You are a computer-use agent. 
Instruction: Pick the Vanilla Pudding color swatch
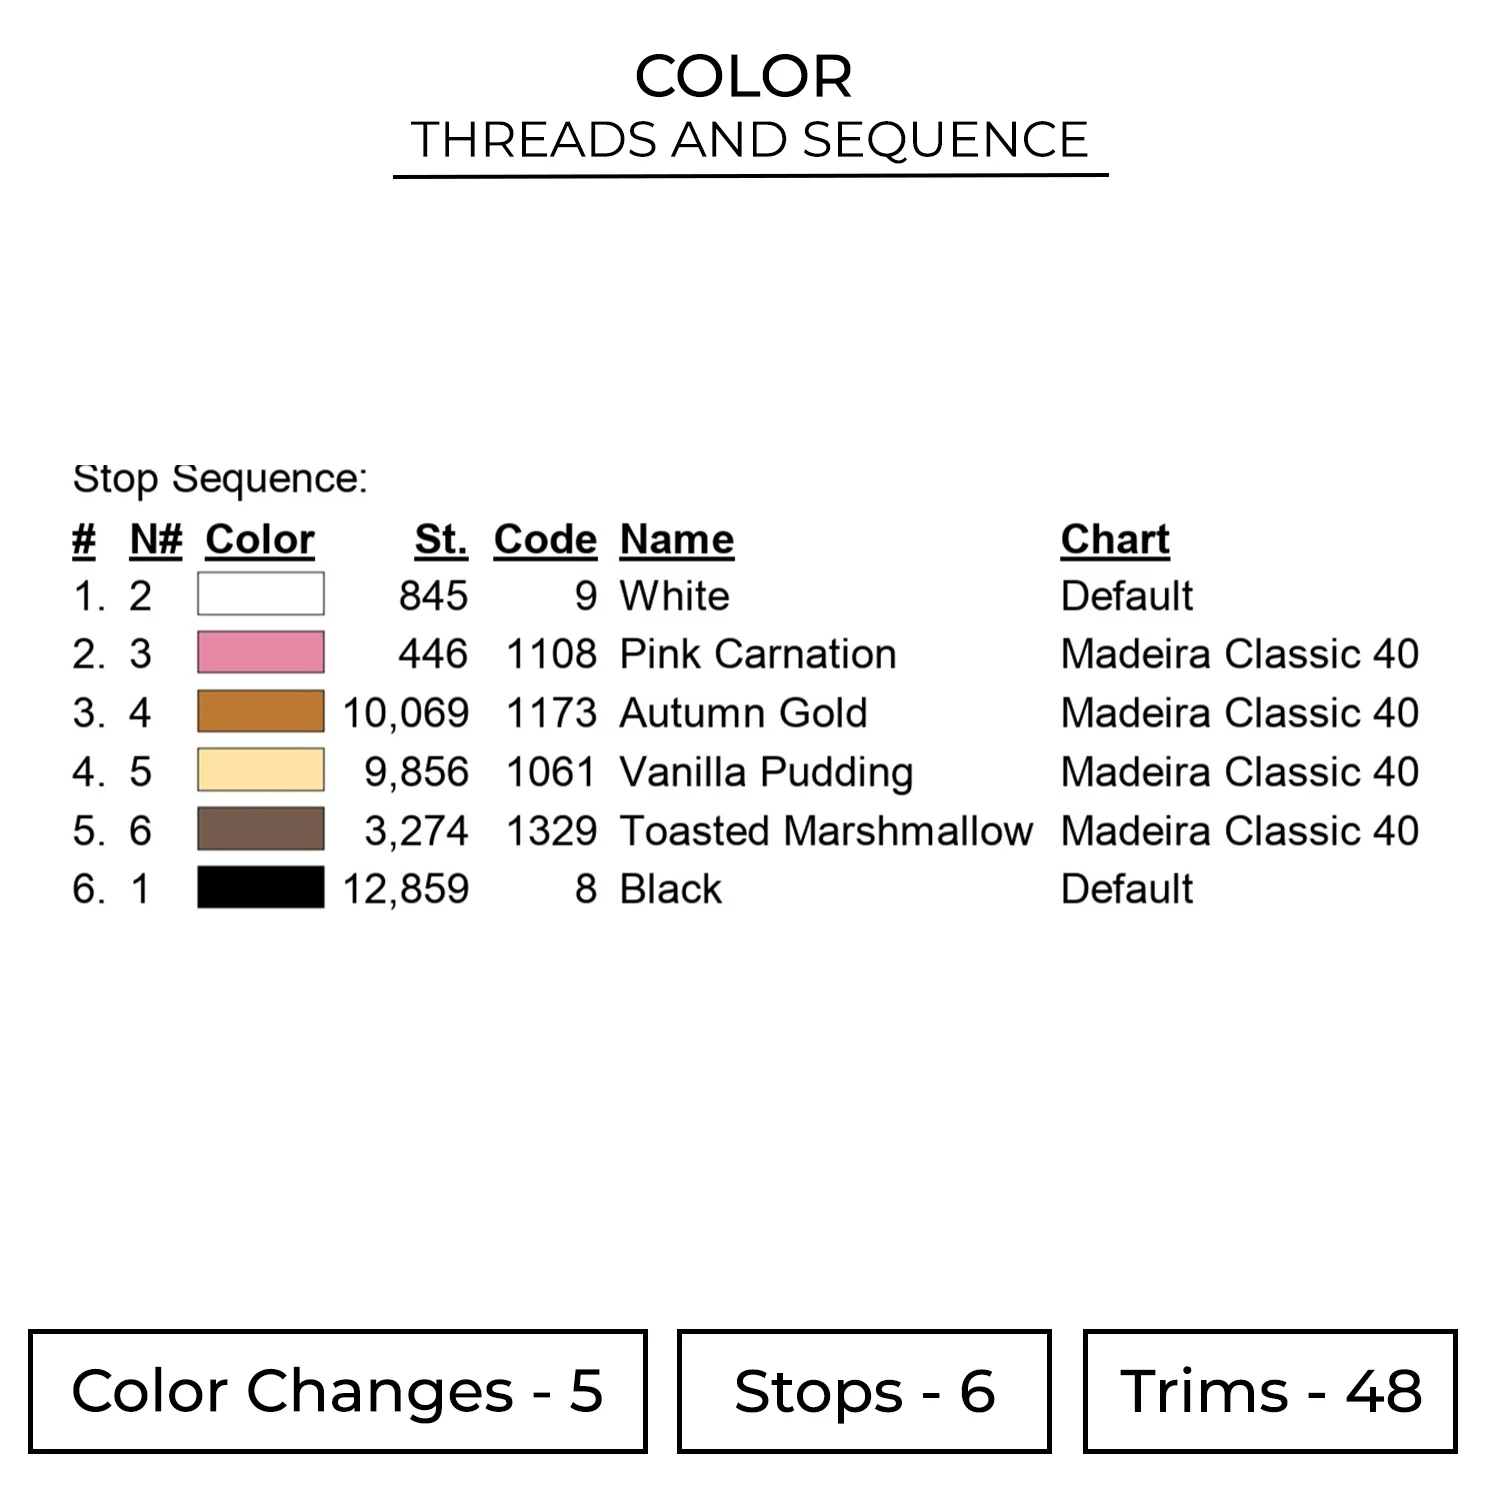pos(260,771)
